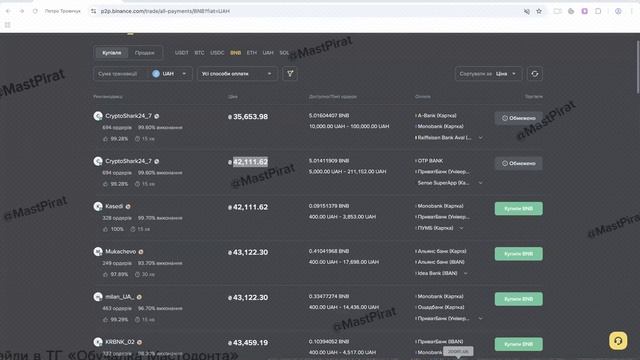
Task: Open the browser profile avatar icon
Action: pyautogui.click(x=618, y=11)
